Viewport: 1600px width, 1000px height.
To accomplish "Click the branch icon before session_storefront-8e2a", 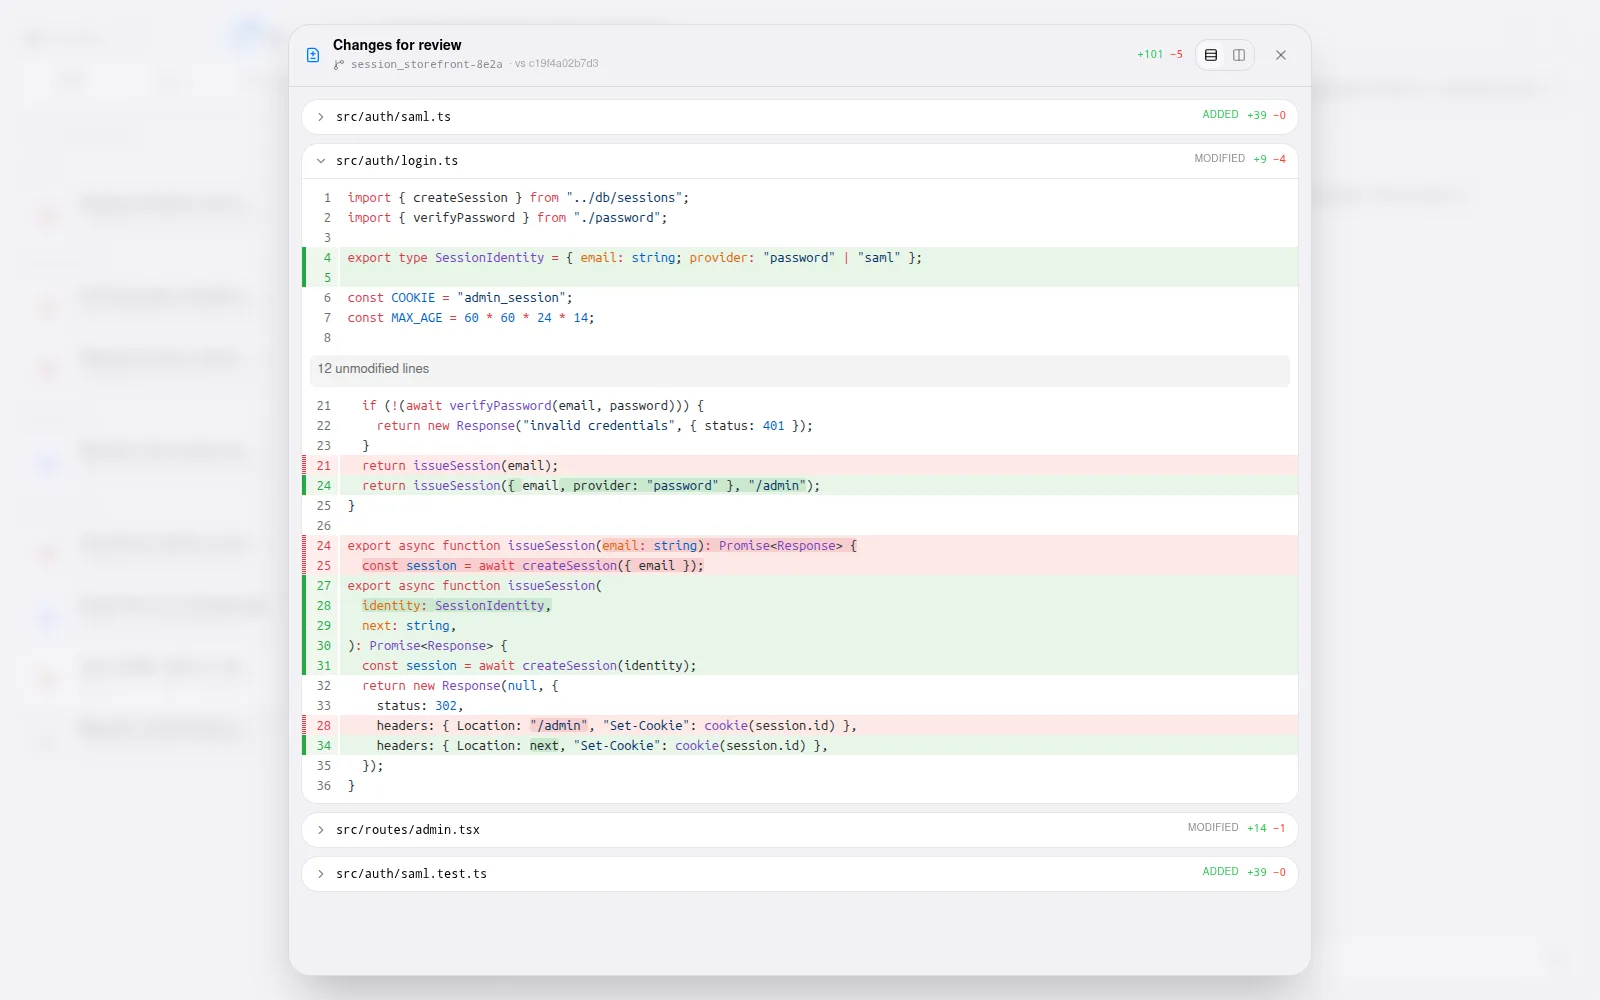I will pyautogui.click(x=339, y=64).
